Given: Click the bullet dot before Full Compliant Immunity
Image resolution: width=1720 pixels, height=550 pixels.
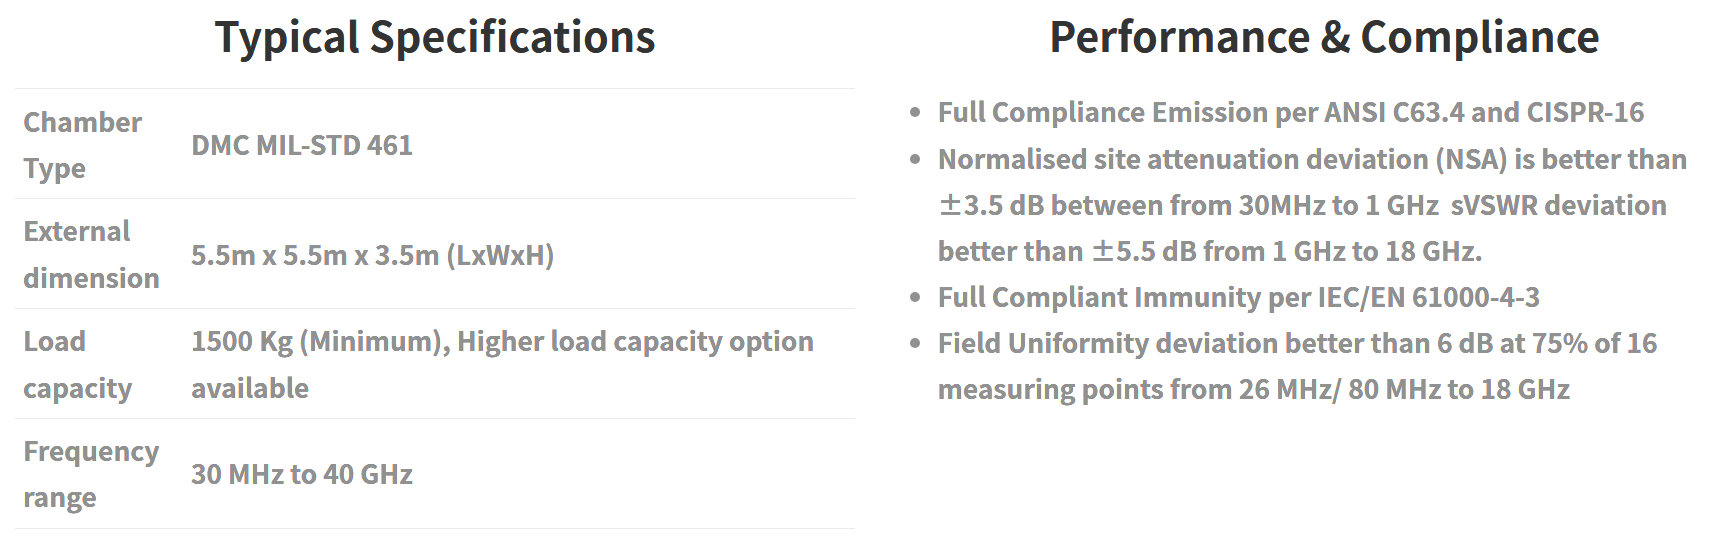Looking at the screenshot, I should [915, 298].
